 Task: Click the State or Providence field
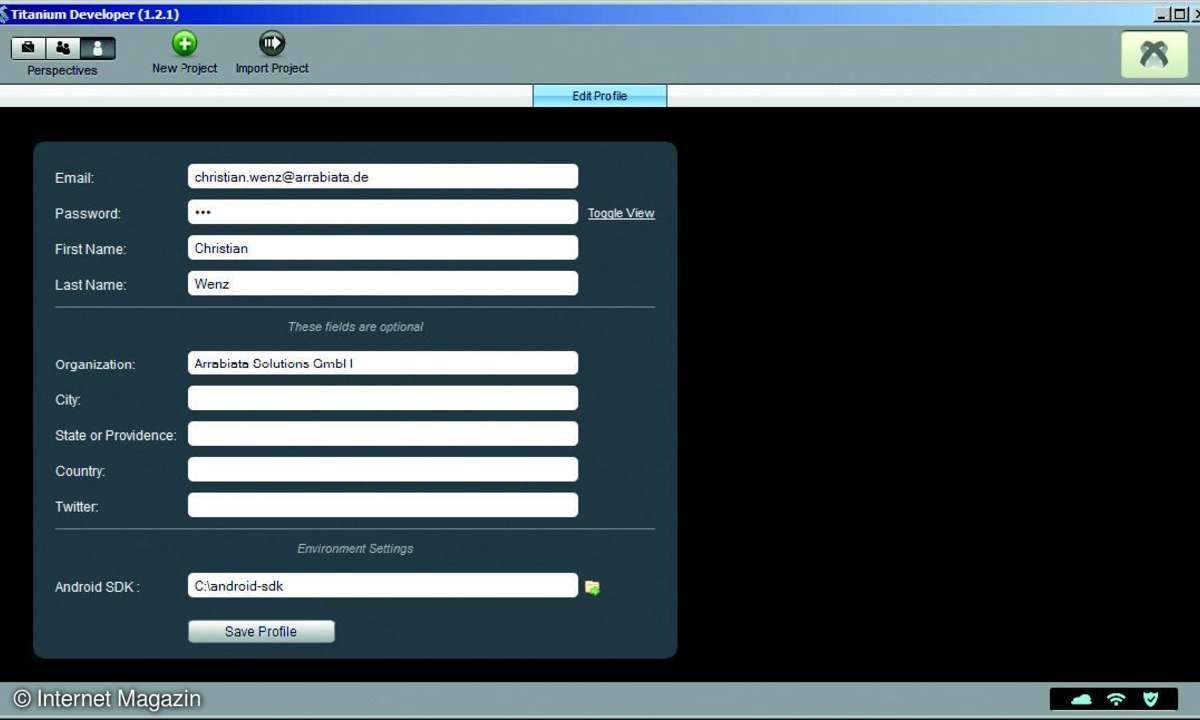pyautogui.click(x=383, y=434)
